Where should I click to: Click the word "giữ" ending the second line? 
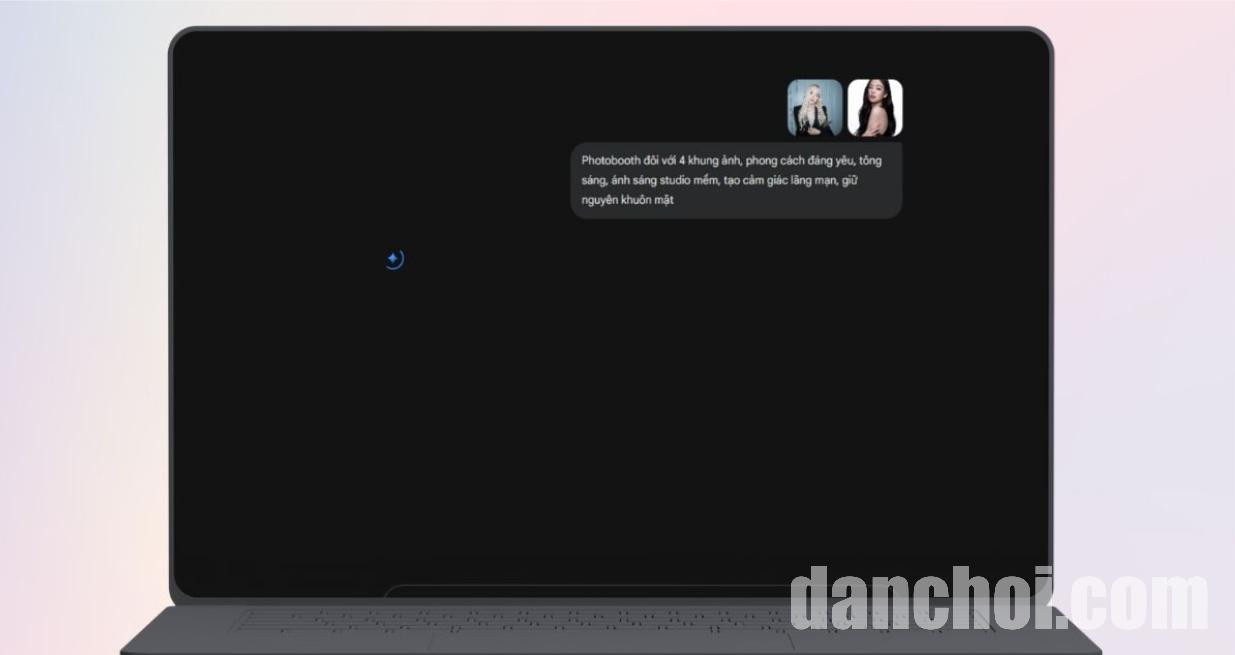tap(850, 181)
